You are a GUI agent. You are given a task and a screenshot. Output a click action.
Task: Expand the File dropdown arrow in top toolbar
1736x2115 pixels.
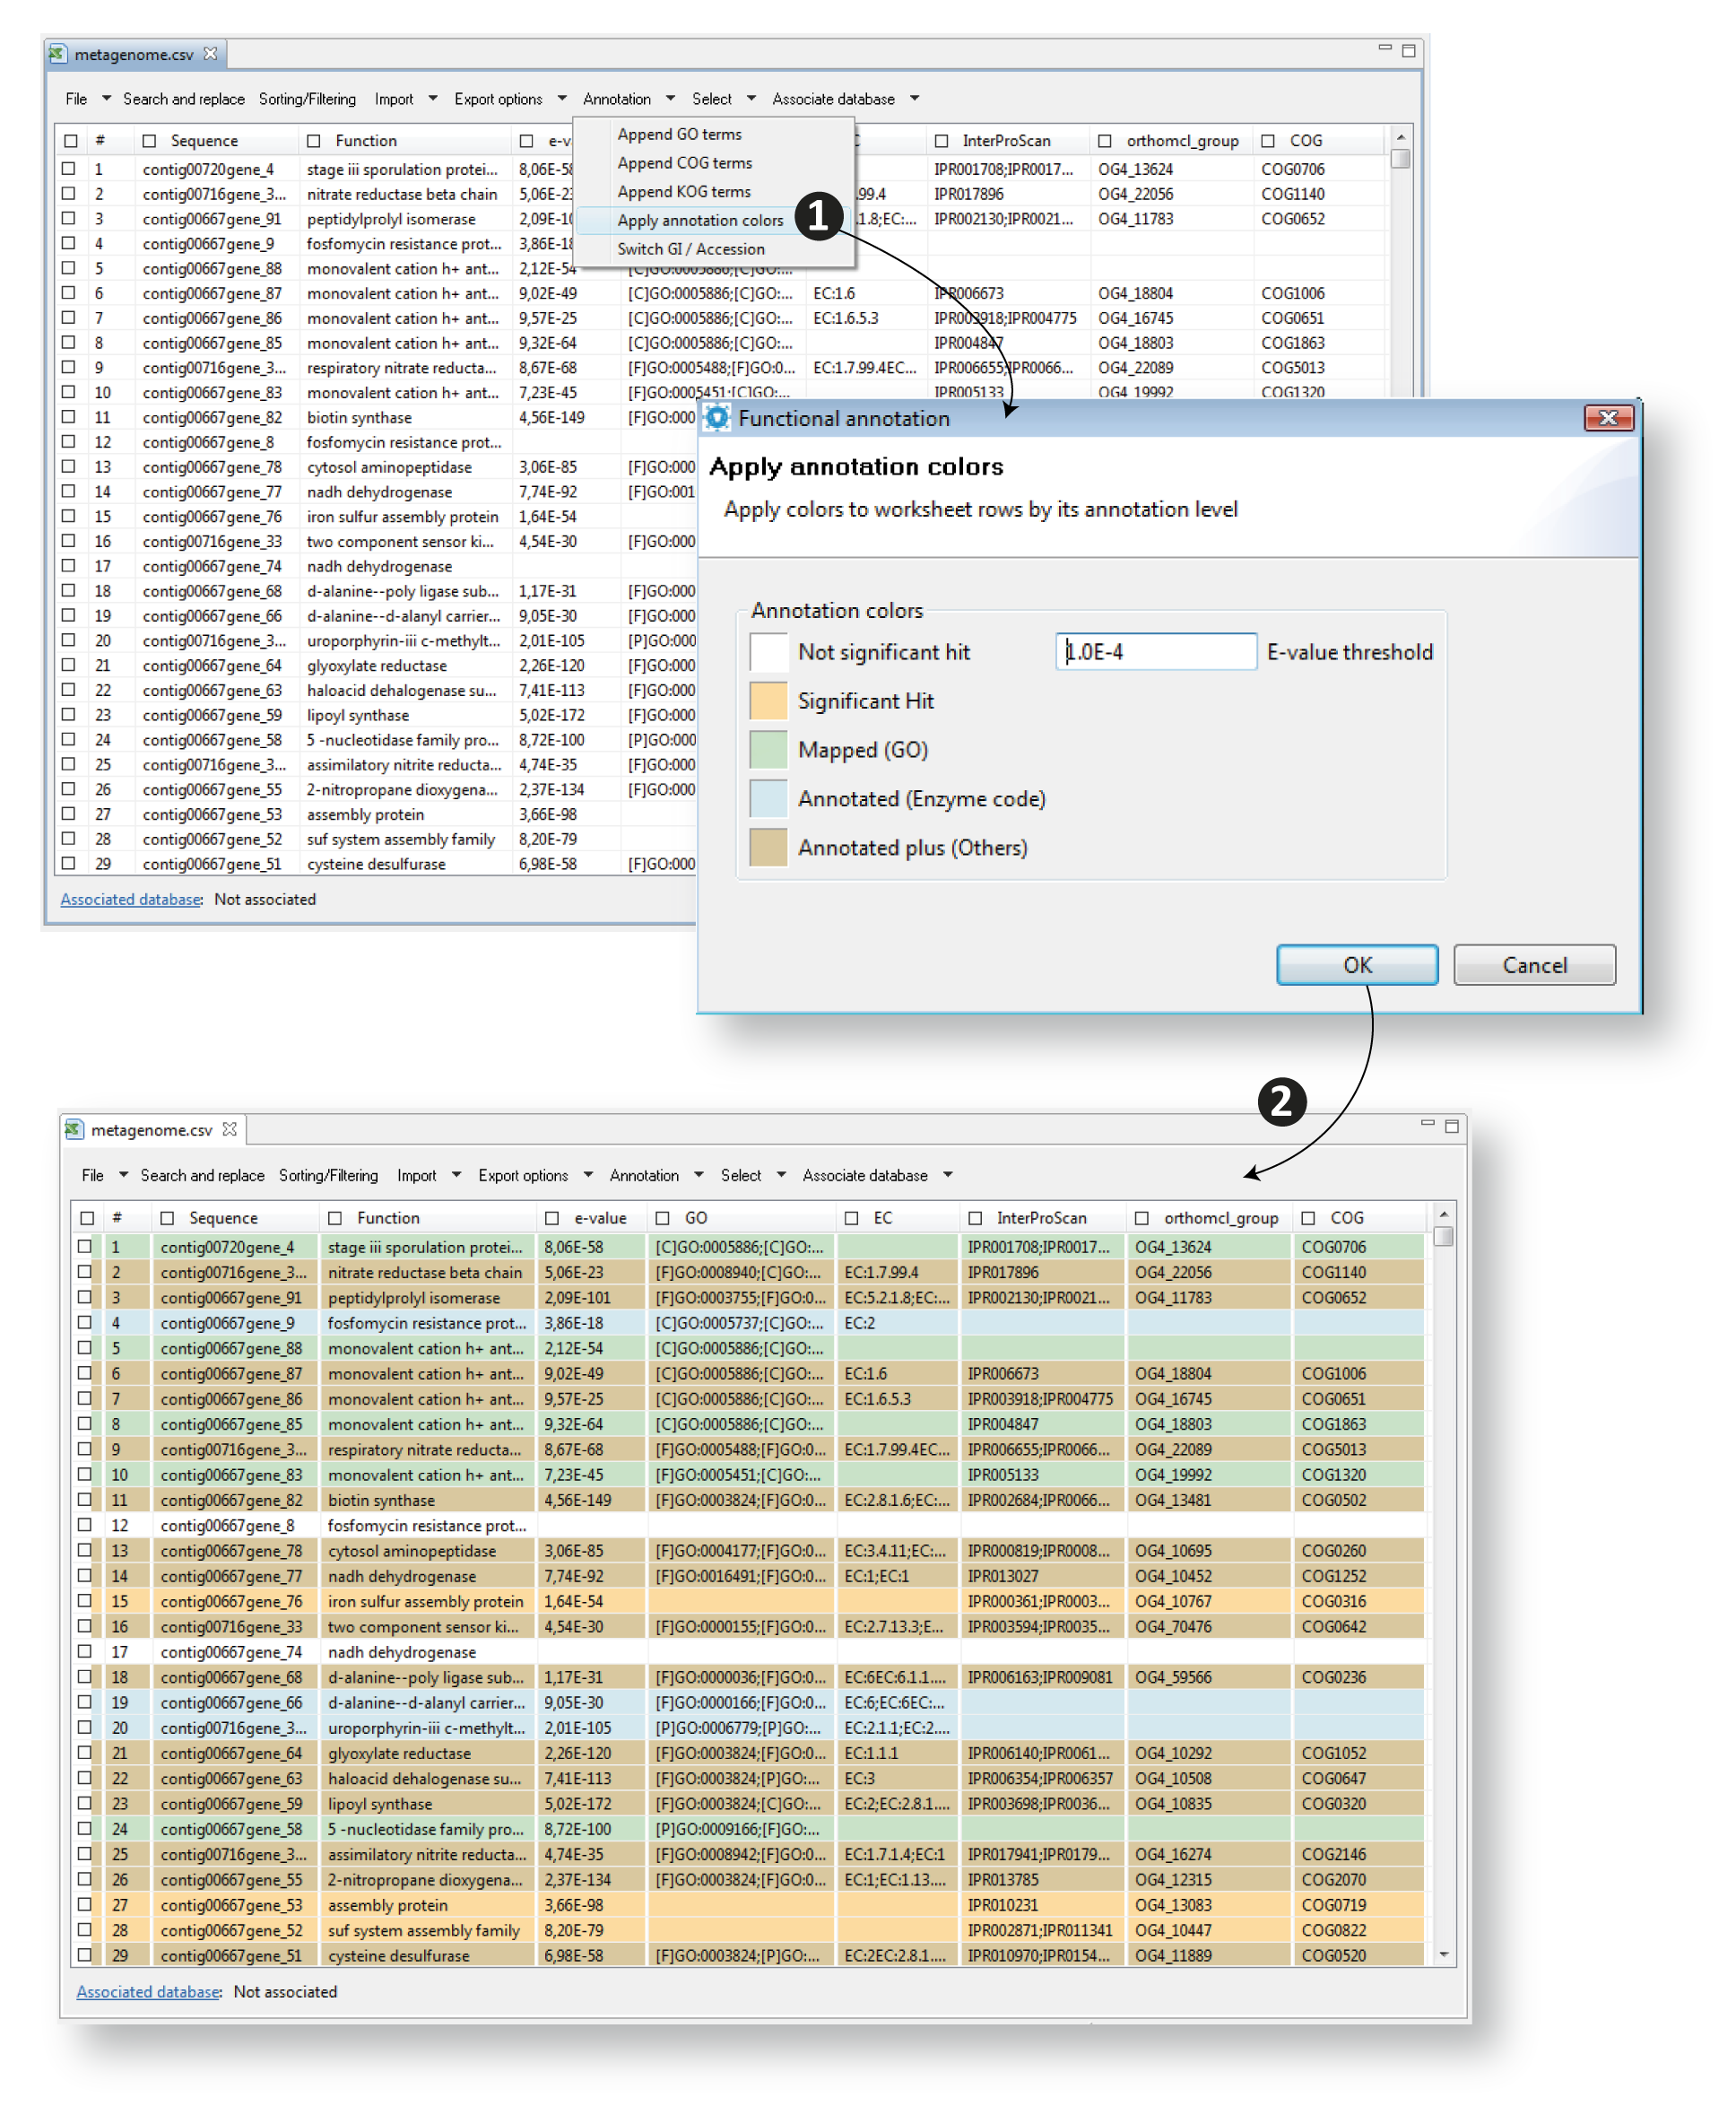(x=106, y=99)
